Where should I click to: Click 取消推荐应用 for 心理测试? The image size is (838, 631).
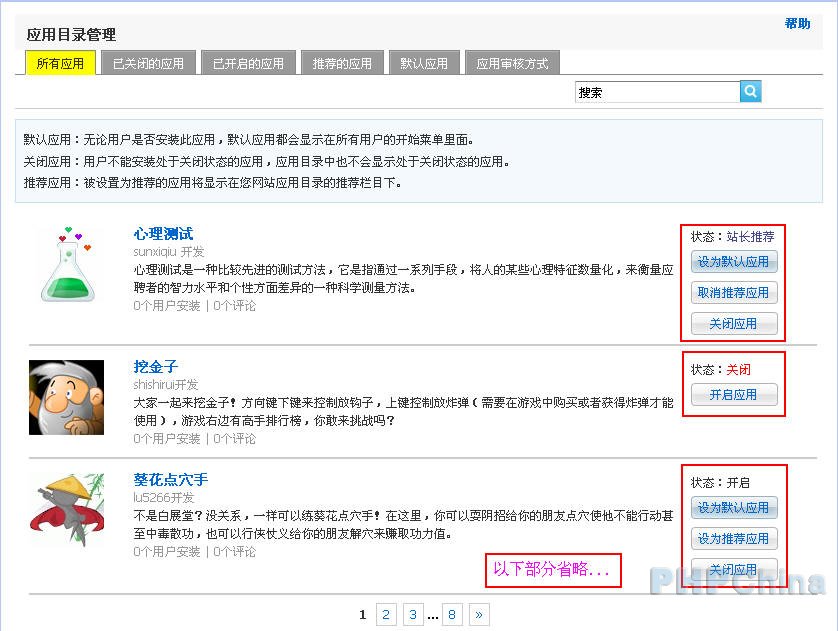pos(733,292)
